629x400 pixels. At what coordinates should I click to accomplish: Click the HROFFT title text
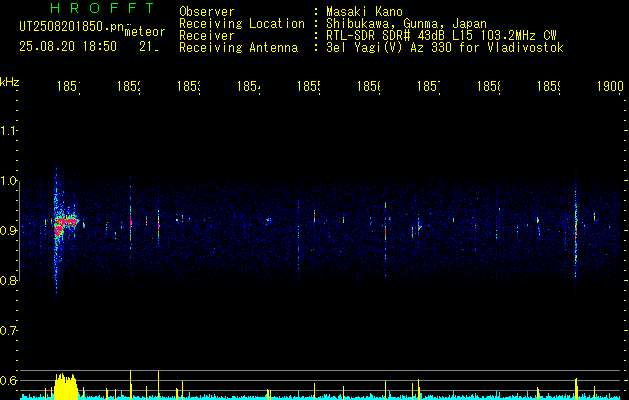(x=103, y=8)
